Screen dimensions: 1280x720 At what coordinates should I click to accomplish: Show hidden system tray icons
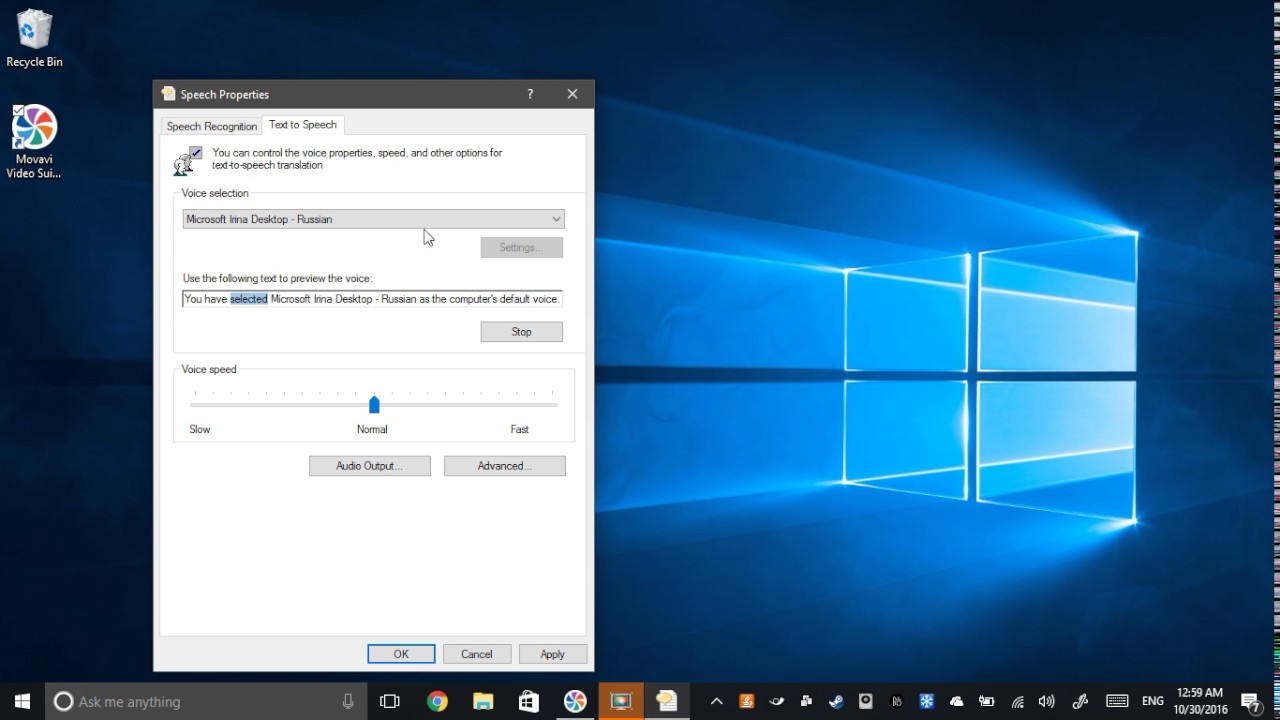[716, 701]
